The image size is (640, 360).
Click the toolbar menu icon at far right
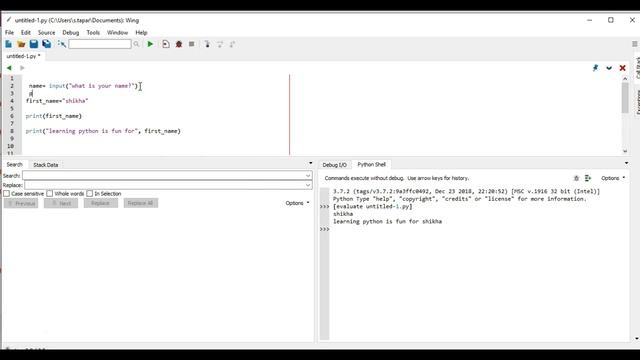pos(635,44)
